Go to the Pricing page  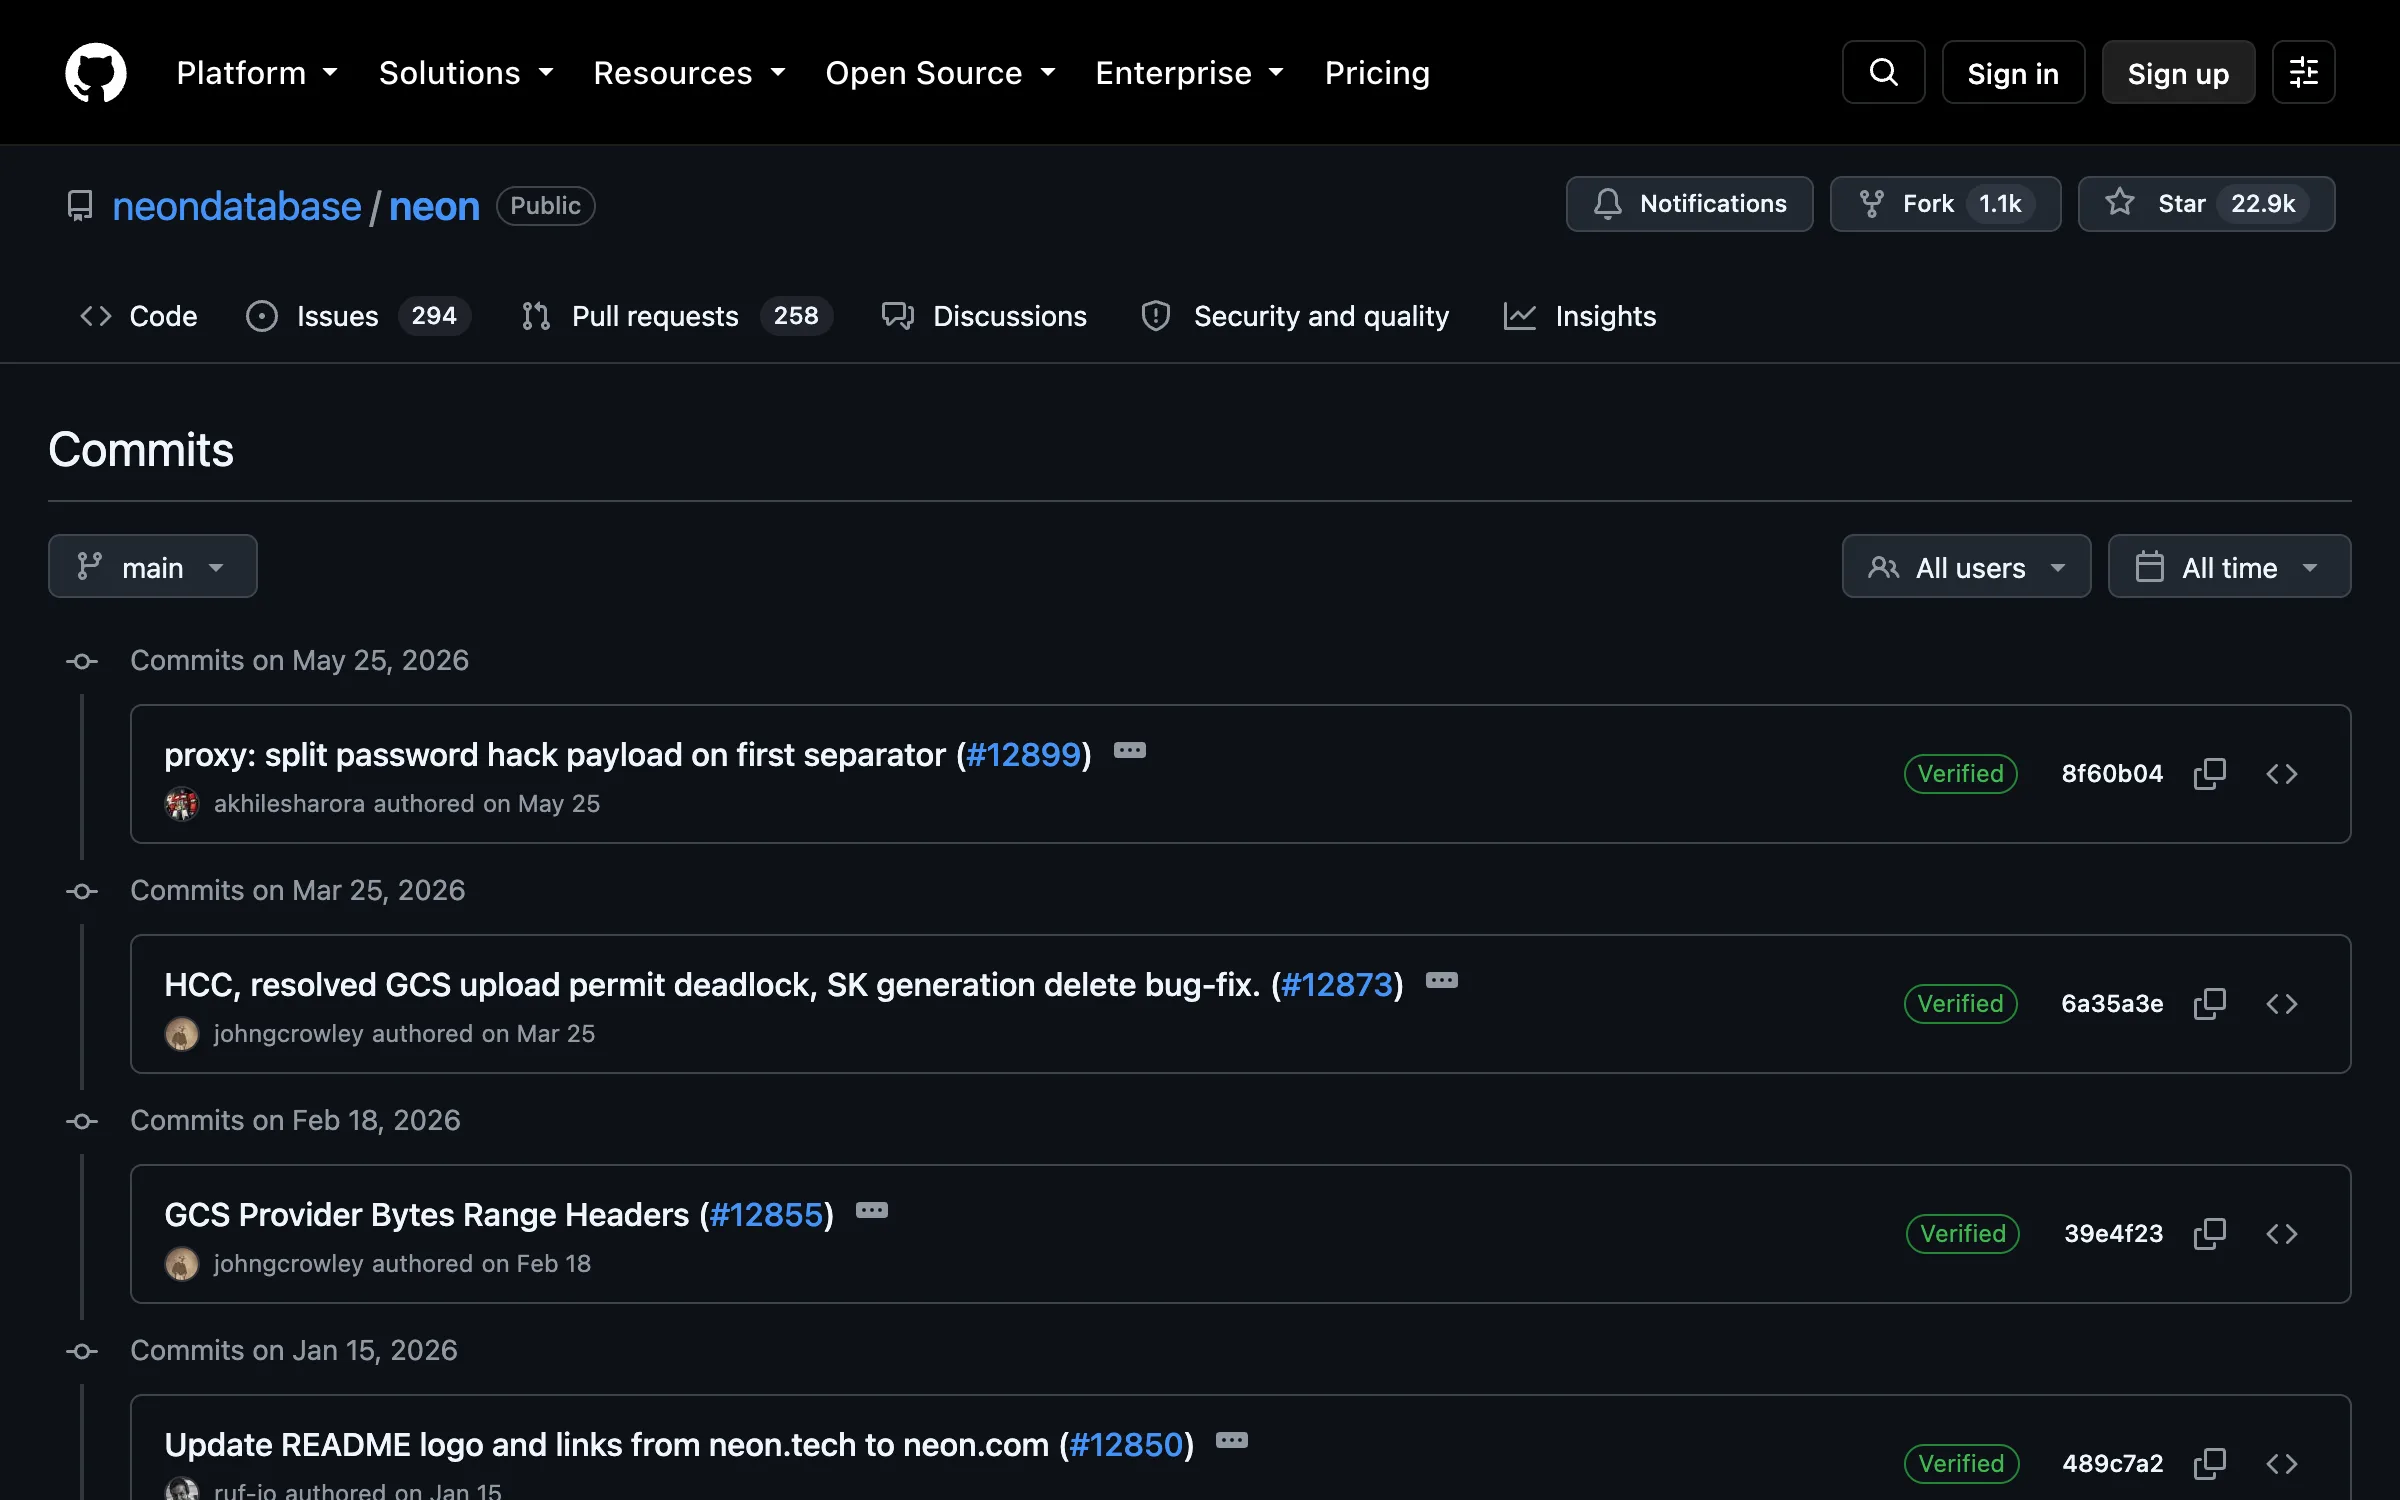[1377, 73]
